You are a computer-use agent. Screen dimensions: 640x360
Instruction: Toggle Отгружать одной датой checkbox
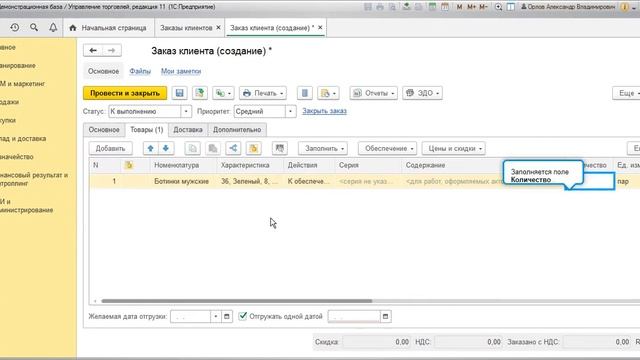[243, 316]
